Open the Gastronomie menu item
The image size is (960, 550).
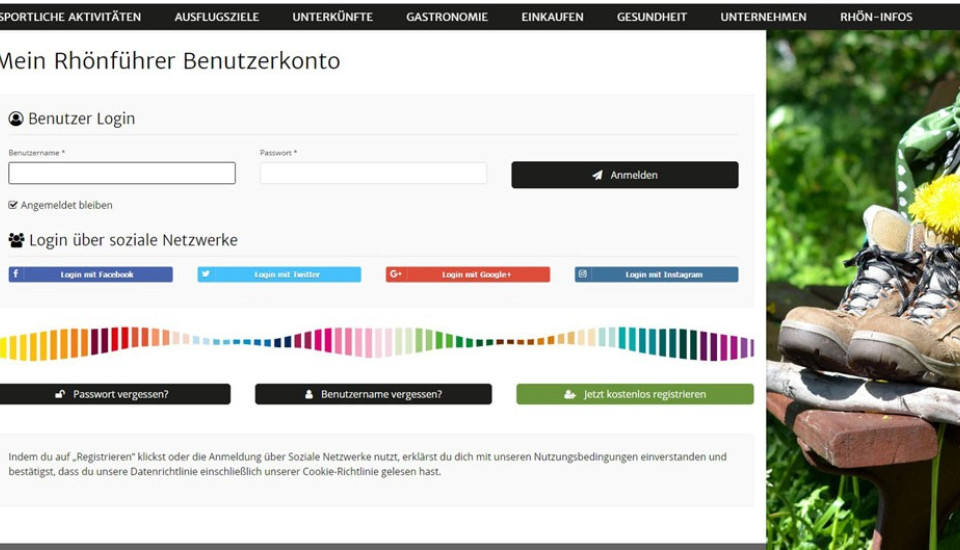coord(447,17)
